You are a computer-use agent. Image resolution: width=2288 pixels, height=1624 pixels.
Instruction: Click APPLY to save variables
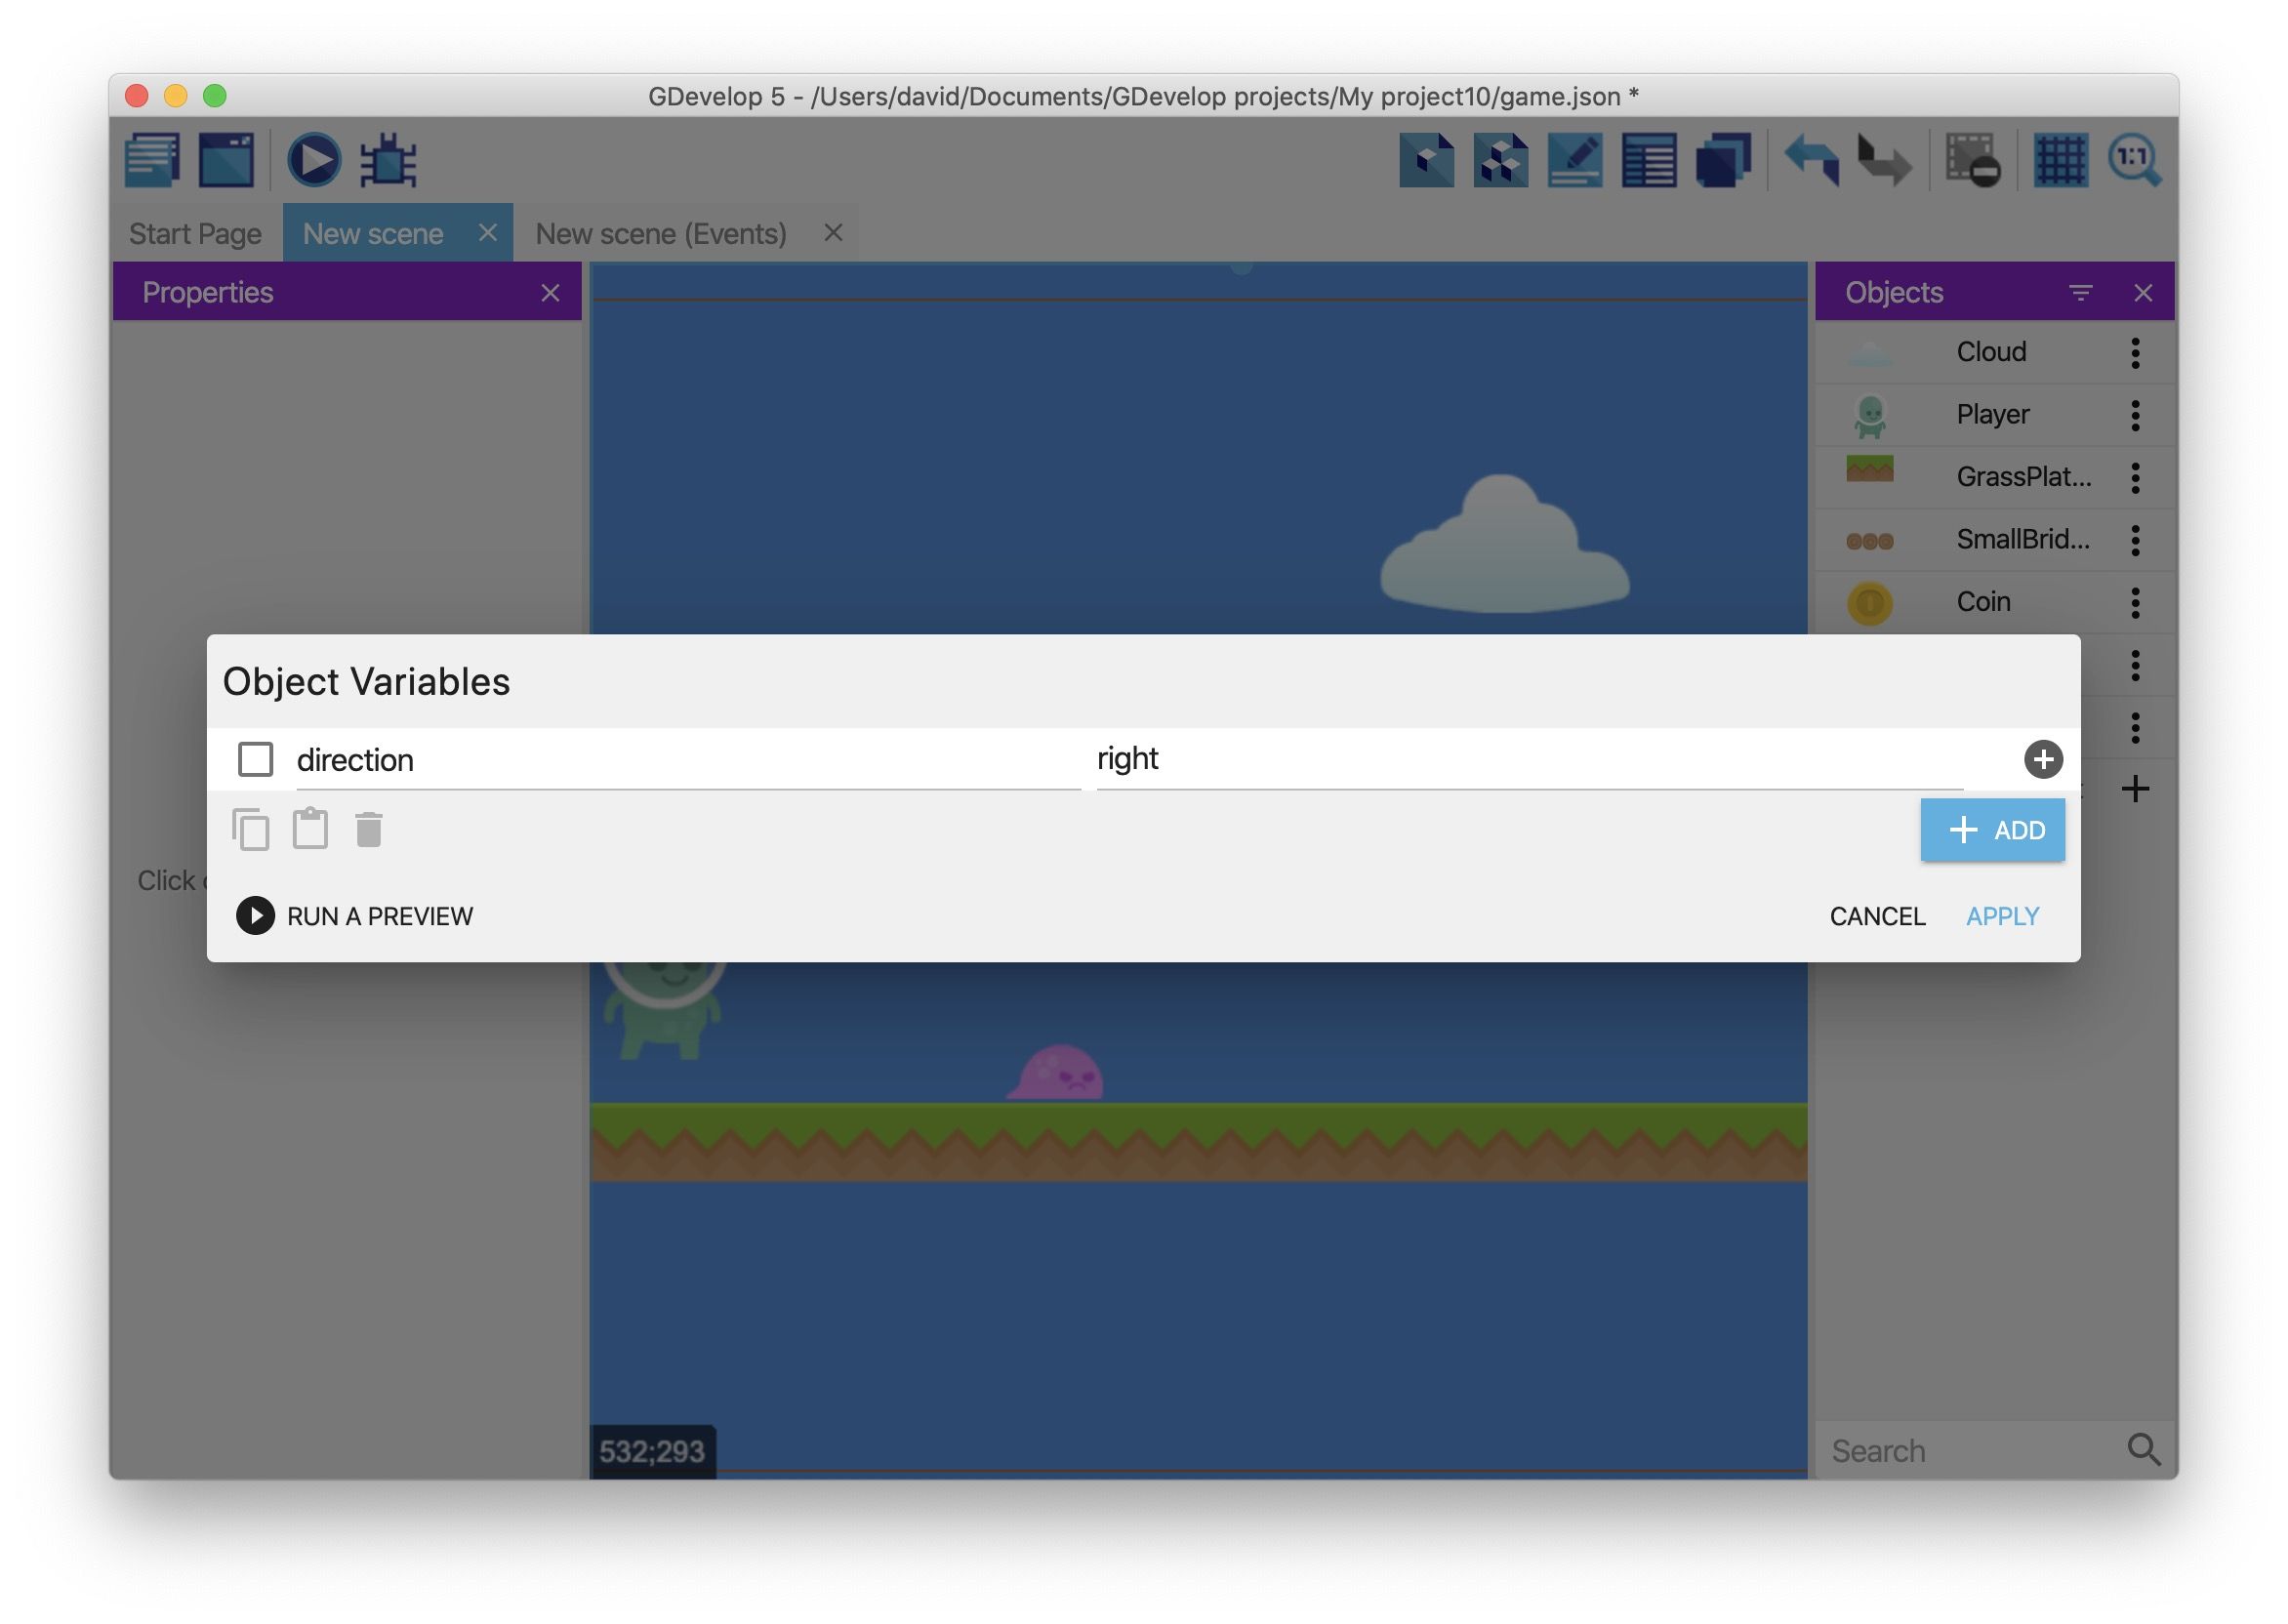[2002, 916]
